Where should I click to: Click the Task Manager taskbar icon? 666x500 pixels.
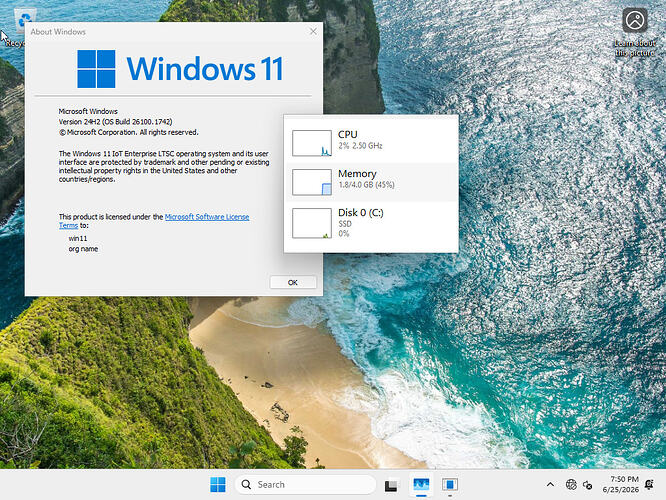(421, 484)
